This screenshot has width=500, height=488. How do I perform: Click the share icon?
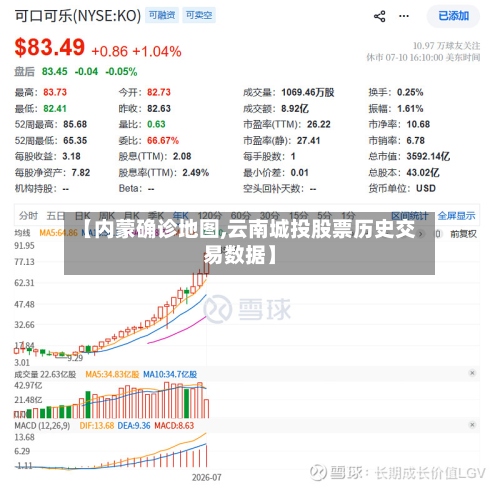pyautogui.click(x=379, y=16)
